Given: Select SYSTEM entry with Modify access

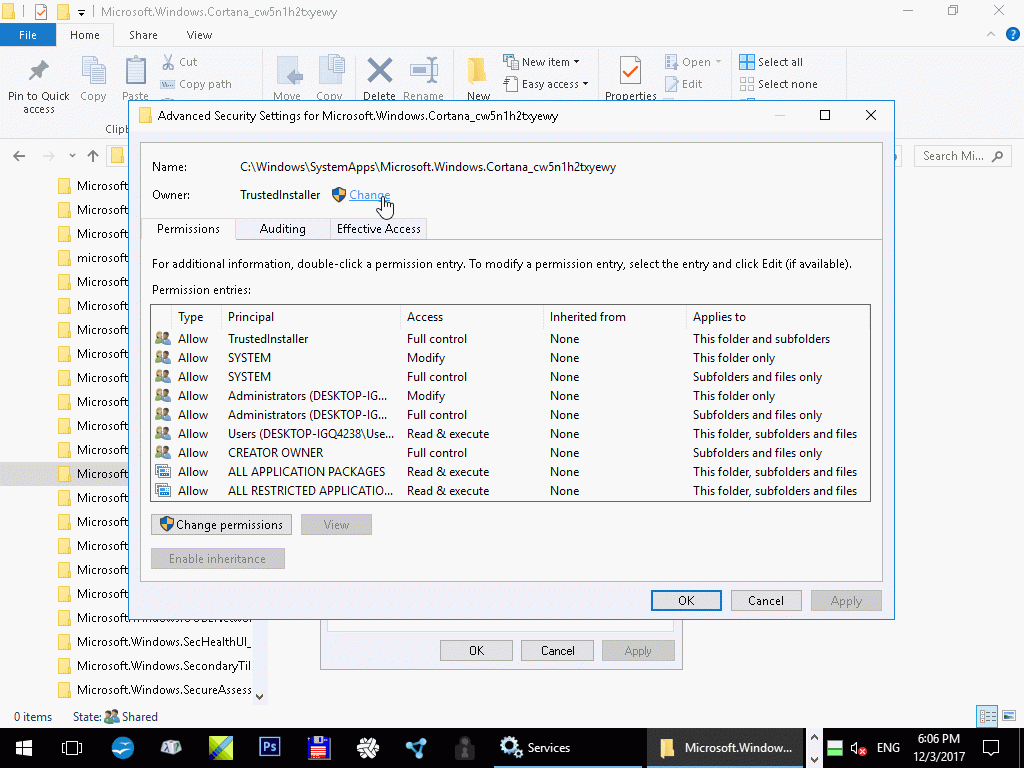Looking at the screenshot, I should (x=510, y=358).
